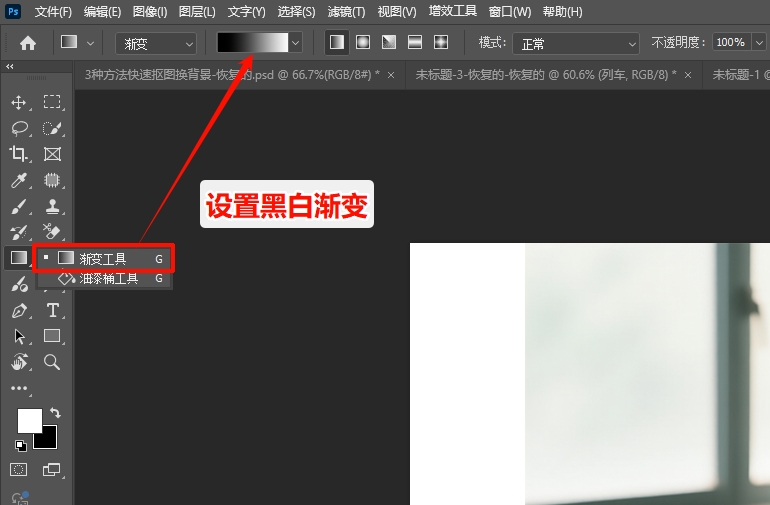Select the Rectangle shape tool

52,336
